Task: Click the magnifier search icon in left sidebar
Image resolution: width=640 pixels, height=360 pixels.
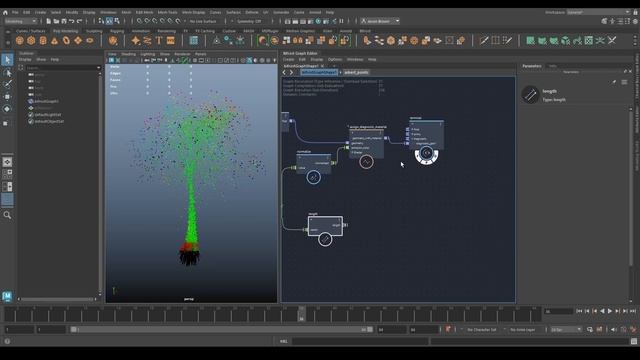Action: pyautogui.click(x=7, y=215)
